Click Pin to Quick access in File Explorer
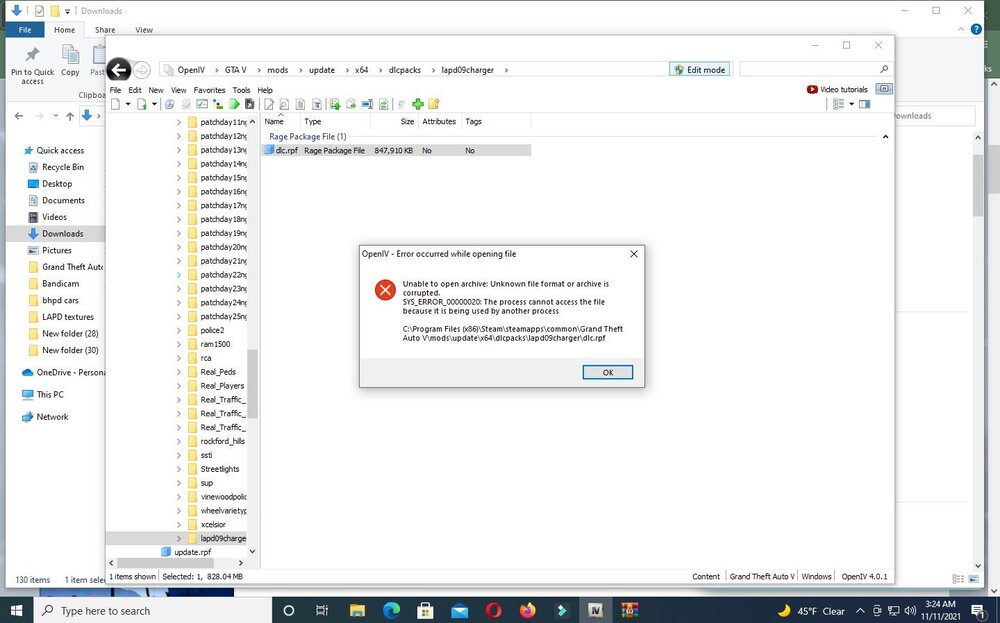This screenshot has height=623, width=1000. click(33, 65)
